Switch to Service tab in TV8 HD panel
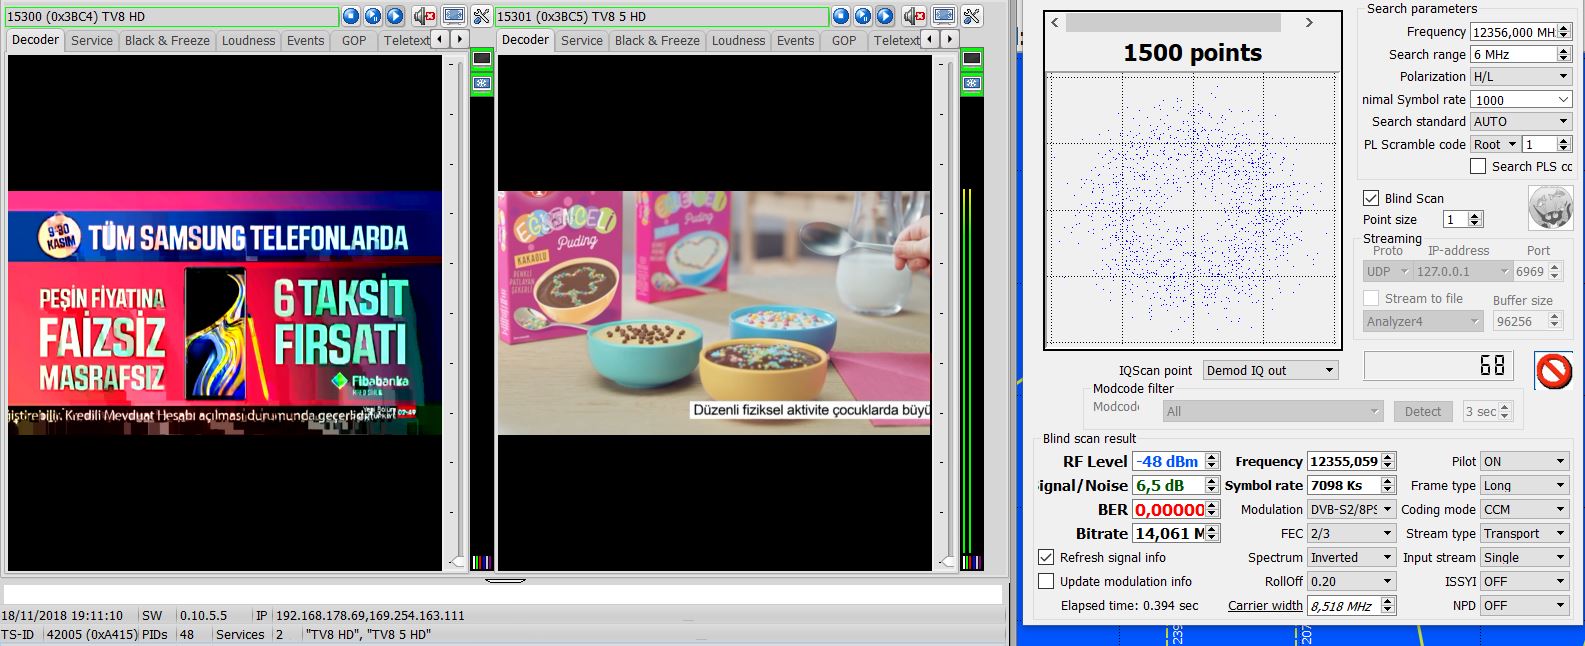Viewport: 1585px width, 646px height. (91, 40)
